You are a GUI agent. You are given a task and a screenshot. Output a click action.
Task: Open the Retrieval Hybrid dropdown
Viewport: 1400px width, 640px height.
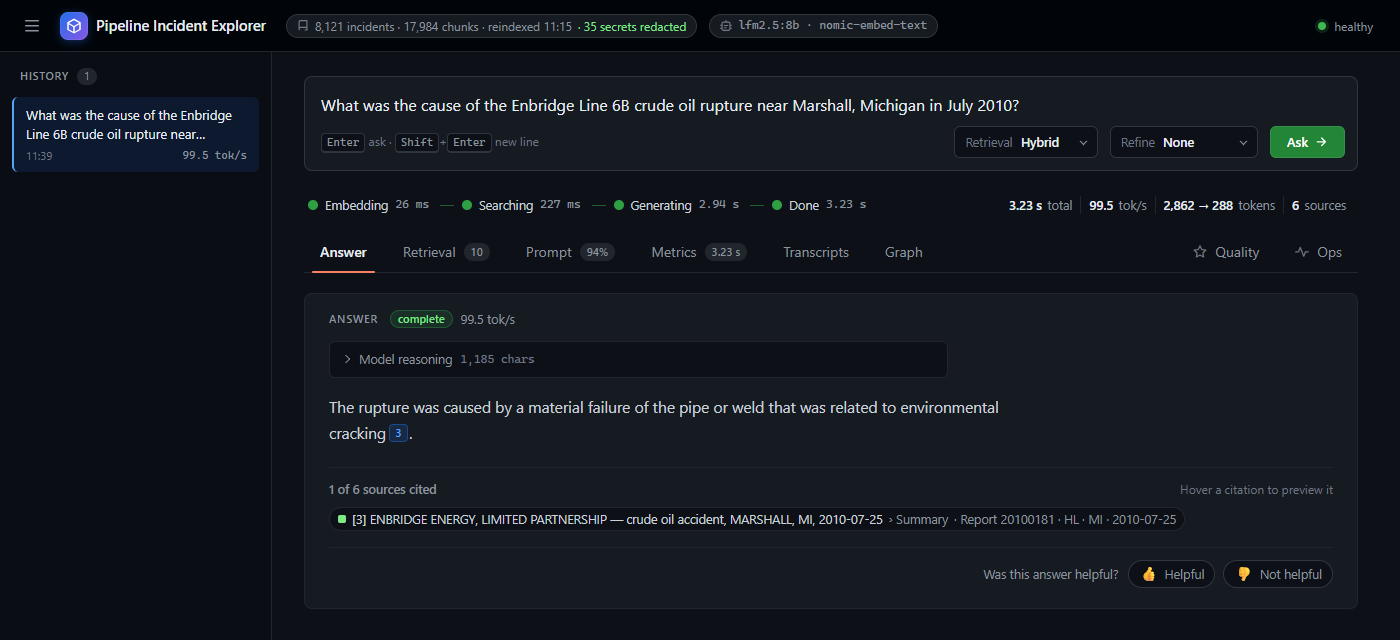tap(1026, 142)
